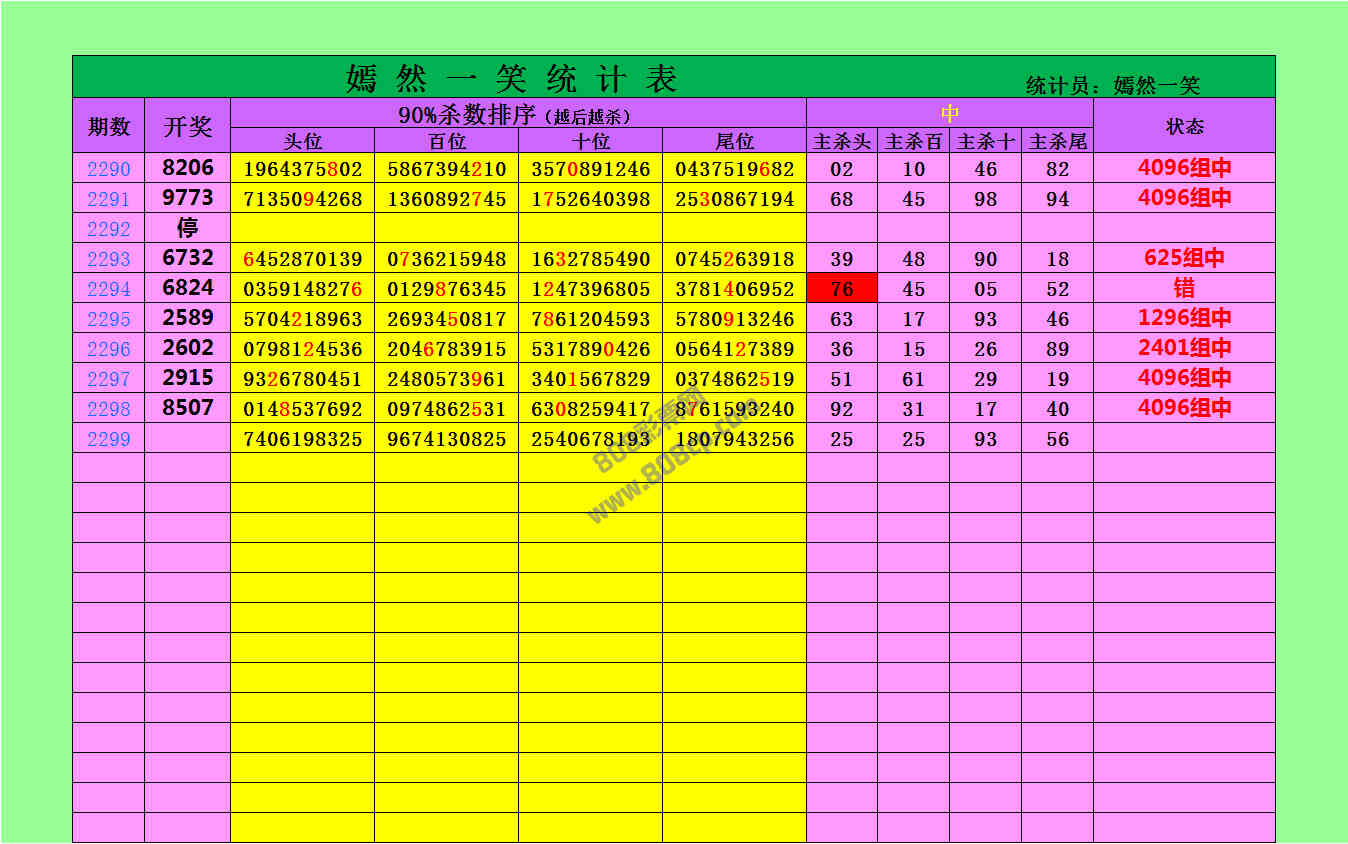The height and width of the screenshot is (844, 1348).
Task: Click the period number 2290 link
Action: point(108,169)
